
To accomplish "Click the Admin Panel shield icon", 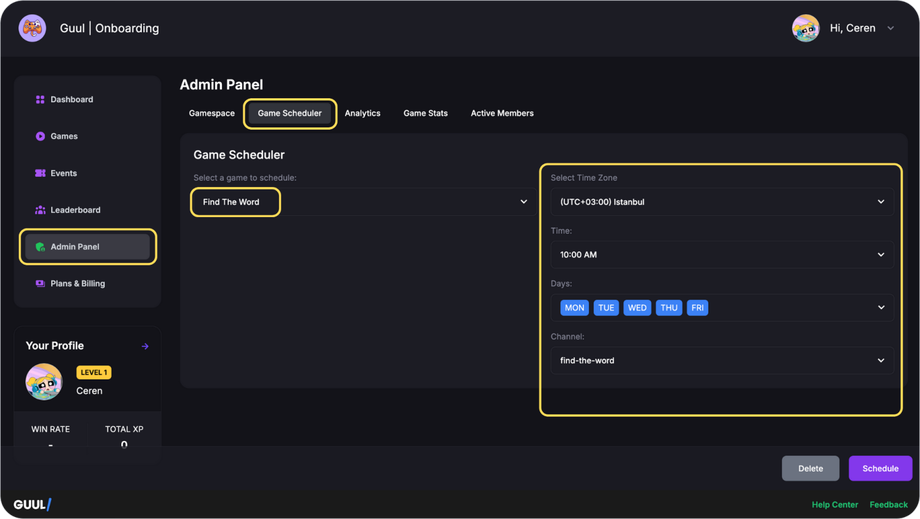I will pyautogui.click(x=40, y=247).
